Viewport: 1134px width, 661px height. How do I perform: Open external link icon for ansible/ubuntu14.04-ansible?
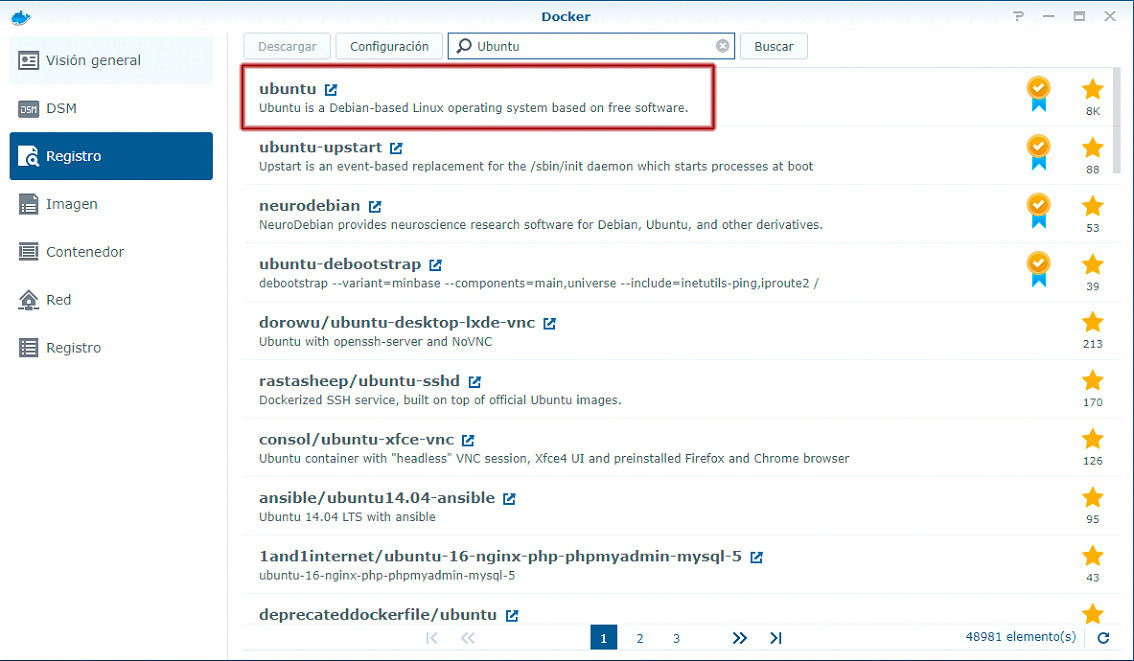[x=508, y=499]
